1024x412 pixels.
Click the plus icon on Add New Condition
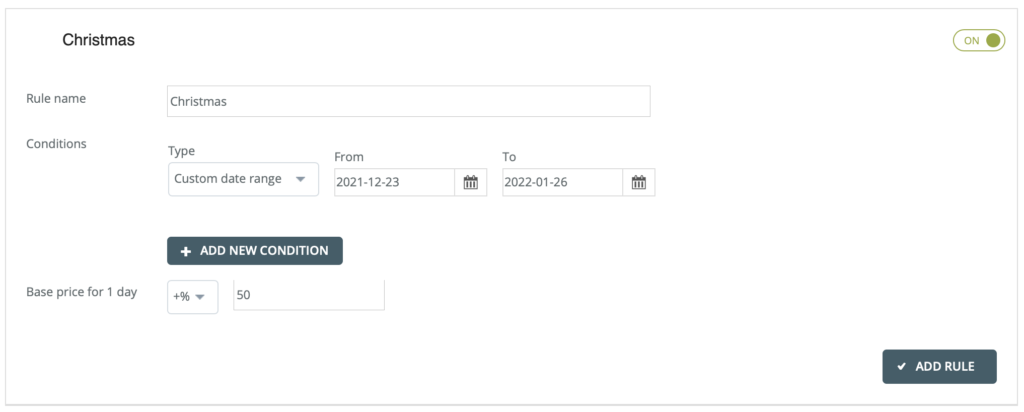click(186, 251)
